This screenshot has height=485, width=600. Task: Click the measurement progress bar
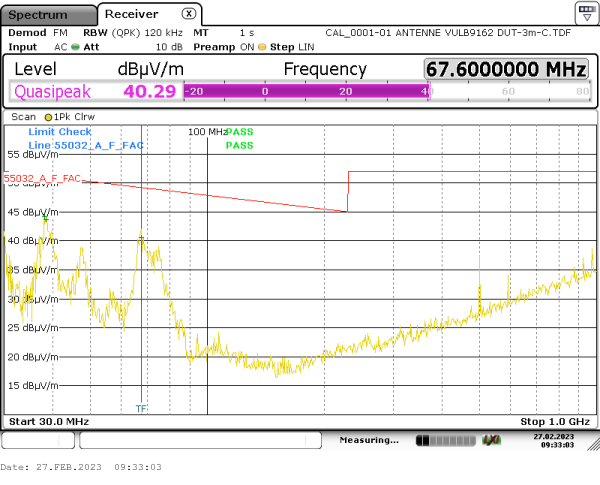446,441
